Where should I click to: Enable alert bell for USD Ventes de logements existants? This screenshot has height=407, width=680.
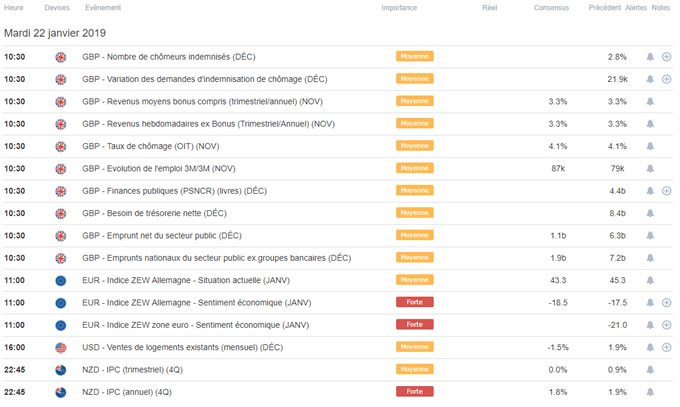point(650,347)
